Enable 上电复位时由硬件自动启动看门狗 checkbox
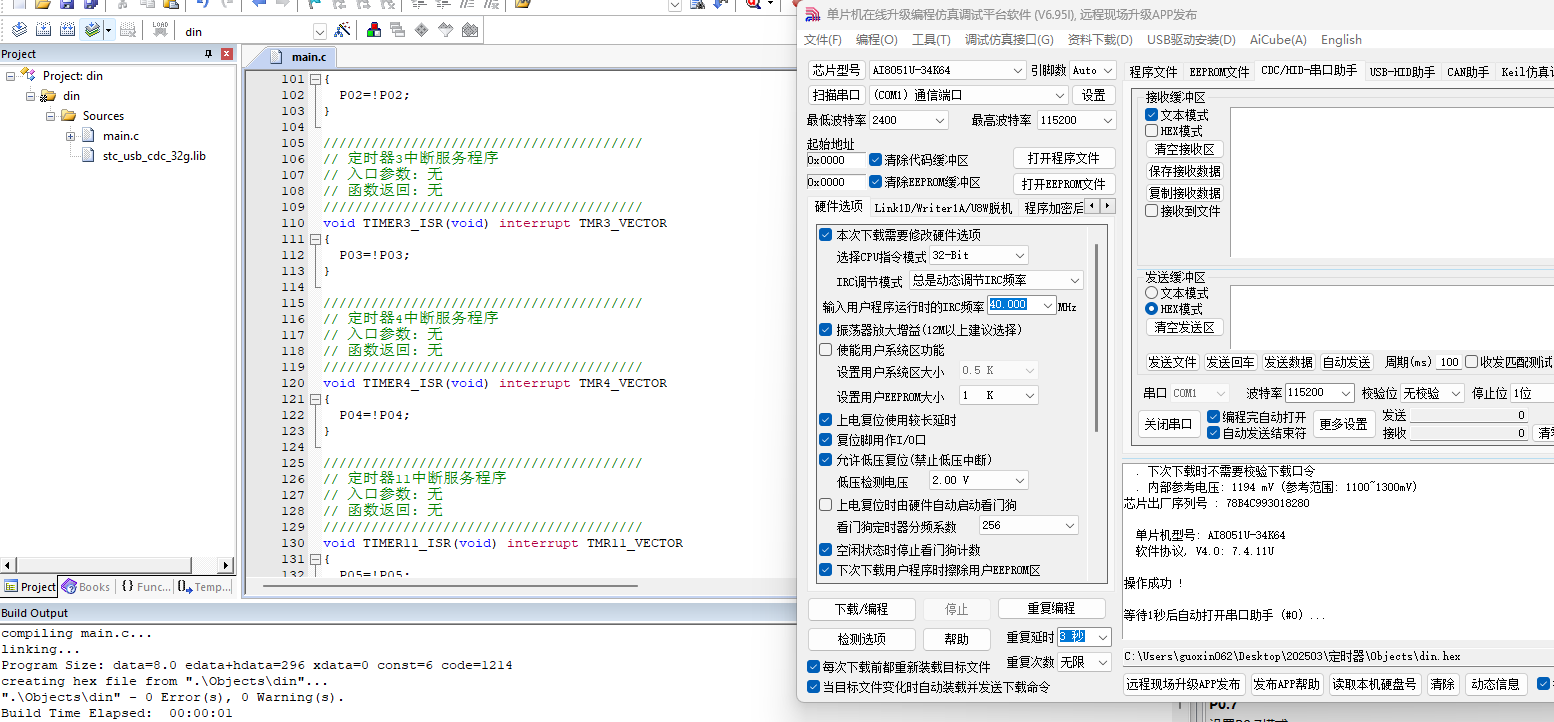Screen dimensions: 1554x722 (825, 505)
